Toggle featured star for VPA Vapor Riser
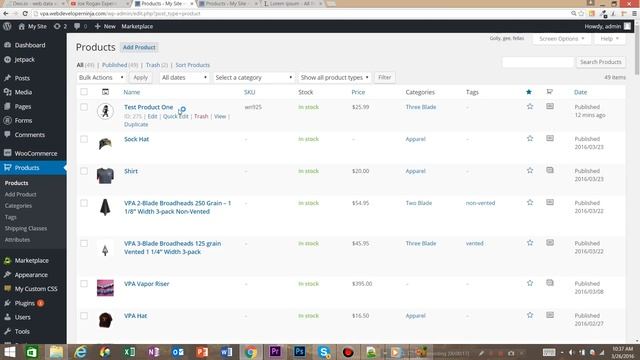640x360 pixels. point(530,283)
